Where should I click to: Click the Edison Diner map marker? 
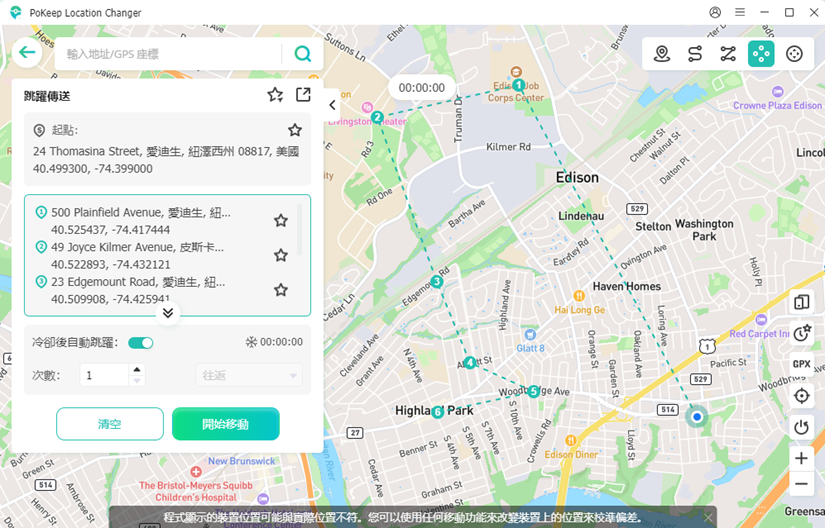(571, 440)
